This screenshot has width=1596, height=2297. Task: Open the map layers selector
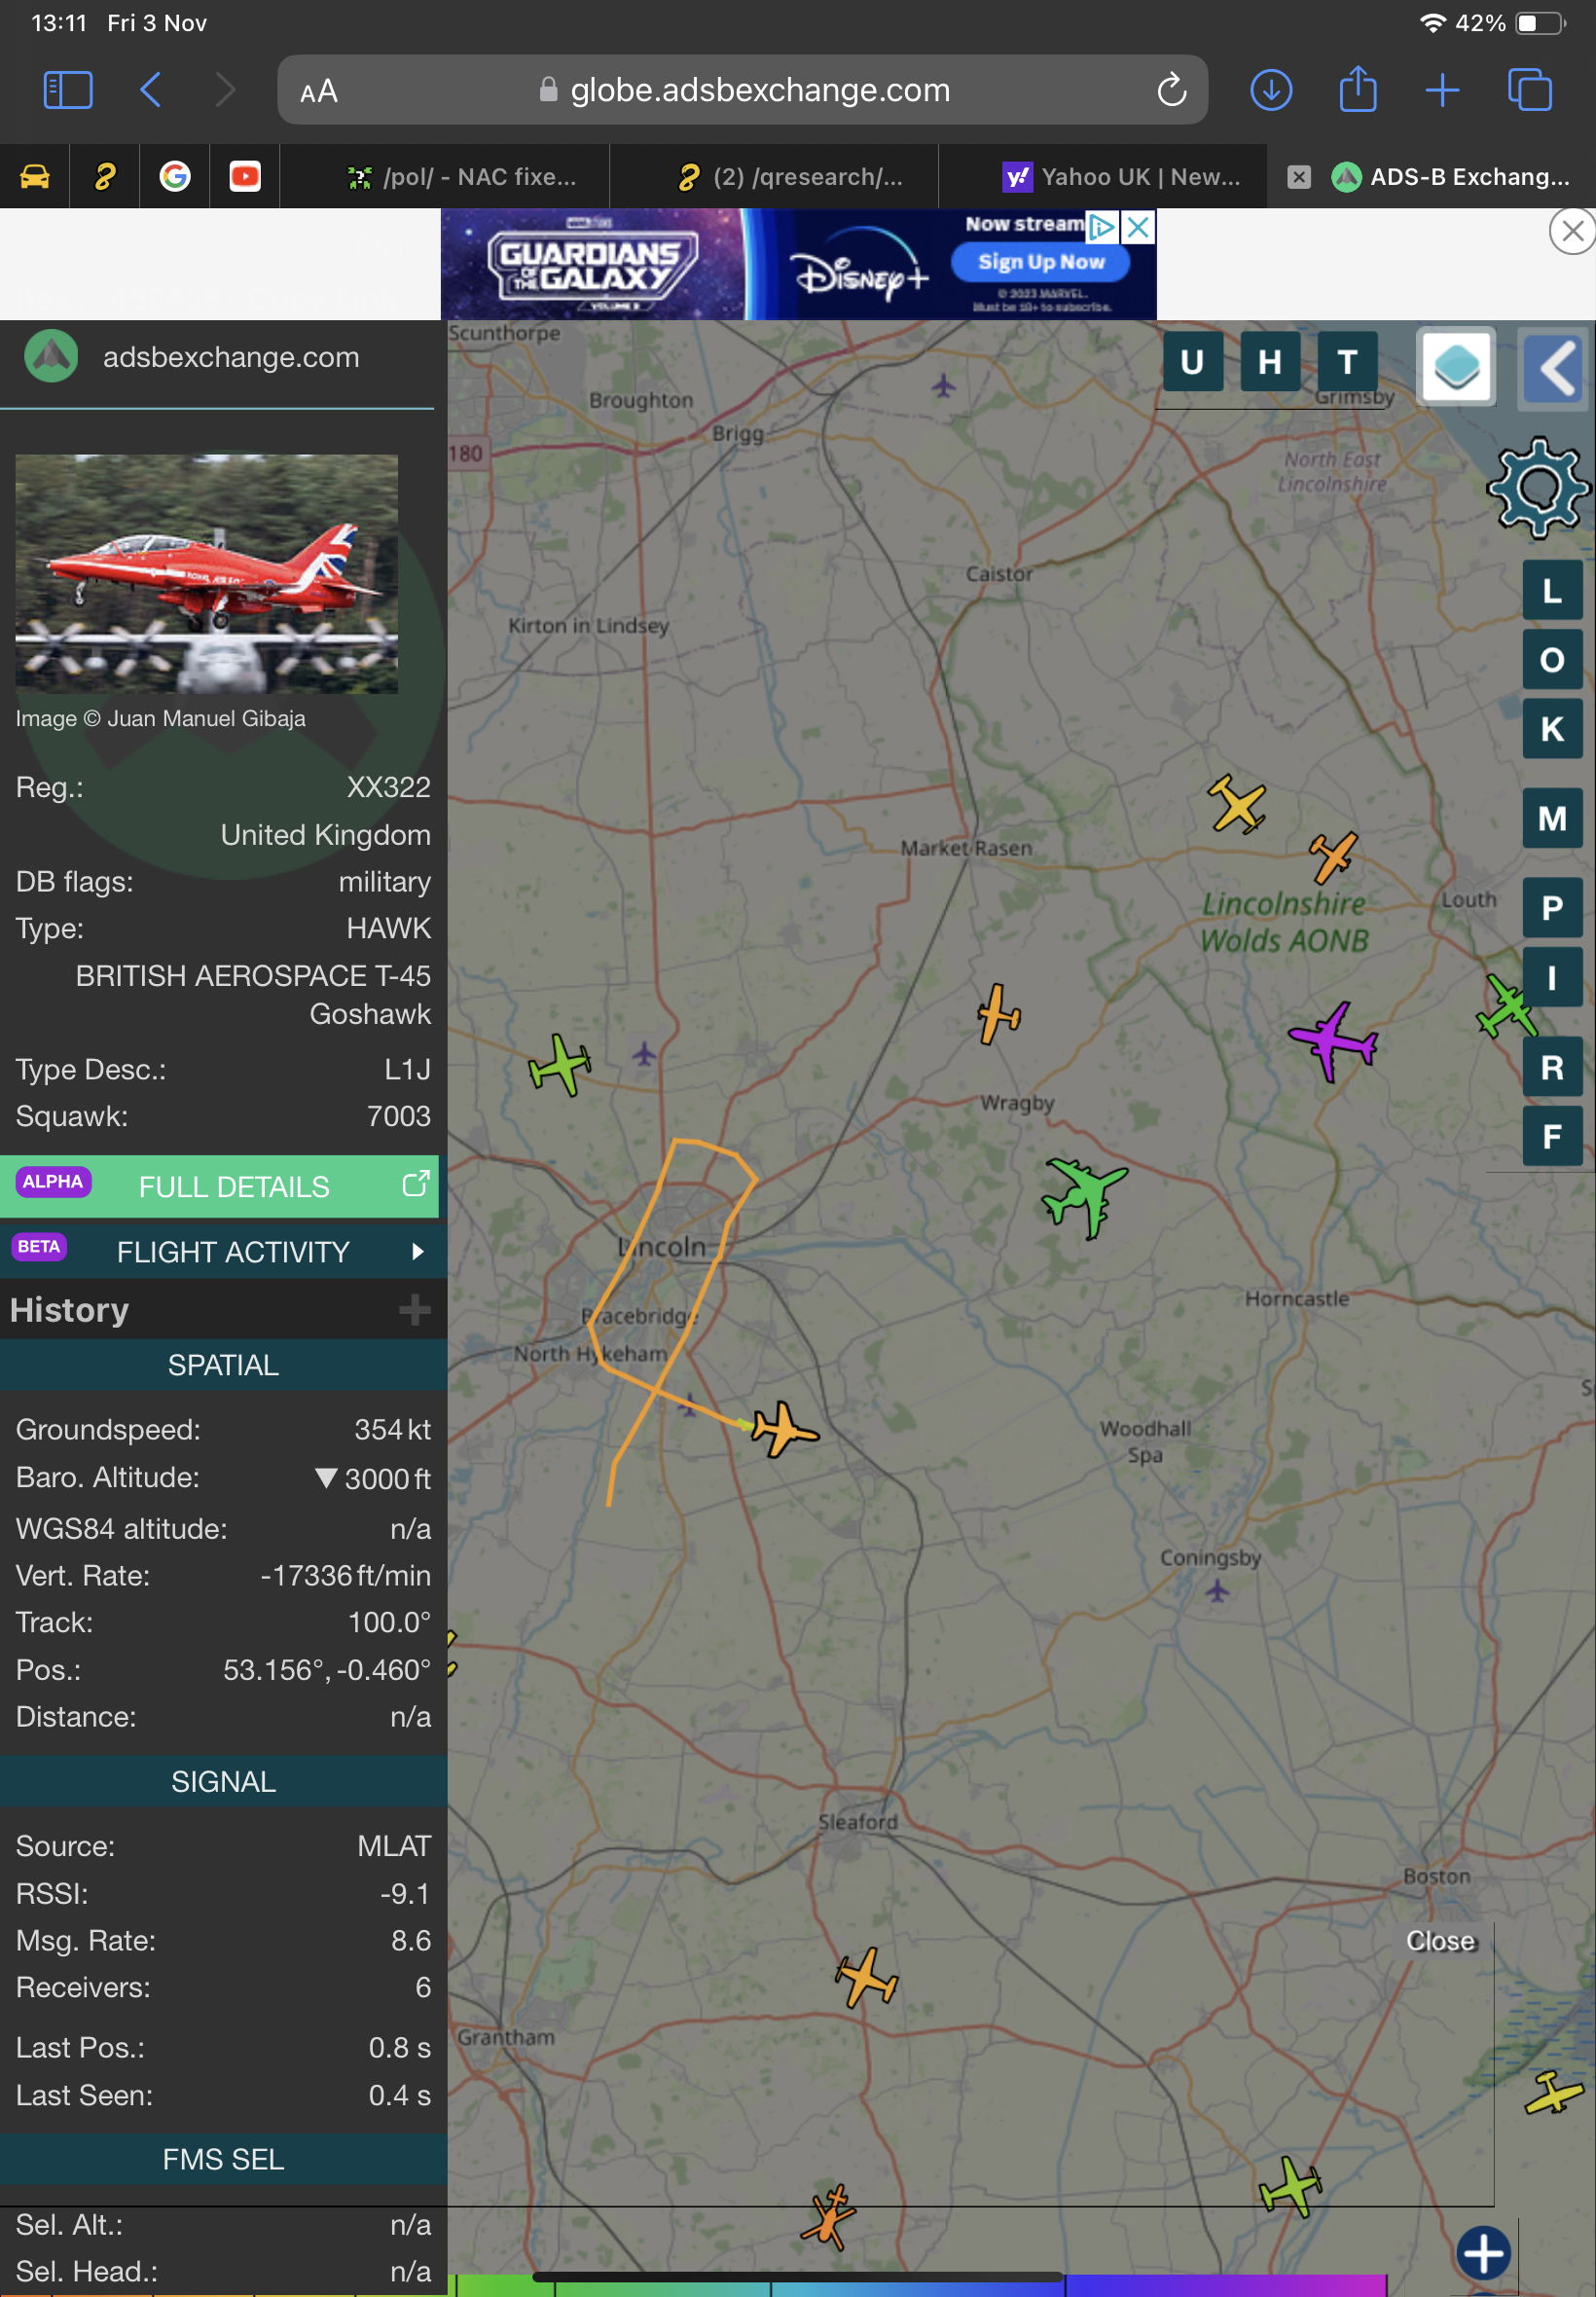tap(1456, 366)
